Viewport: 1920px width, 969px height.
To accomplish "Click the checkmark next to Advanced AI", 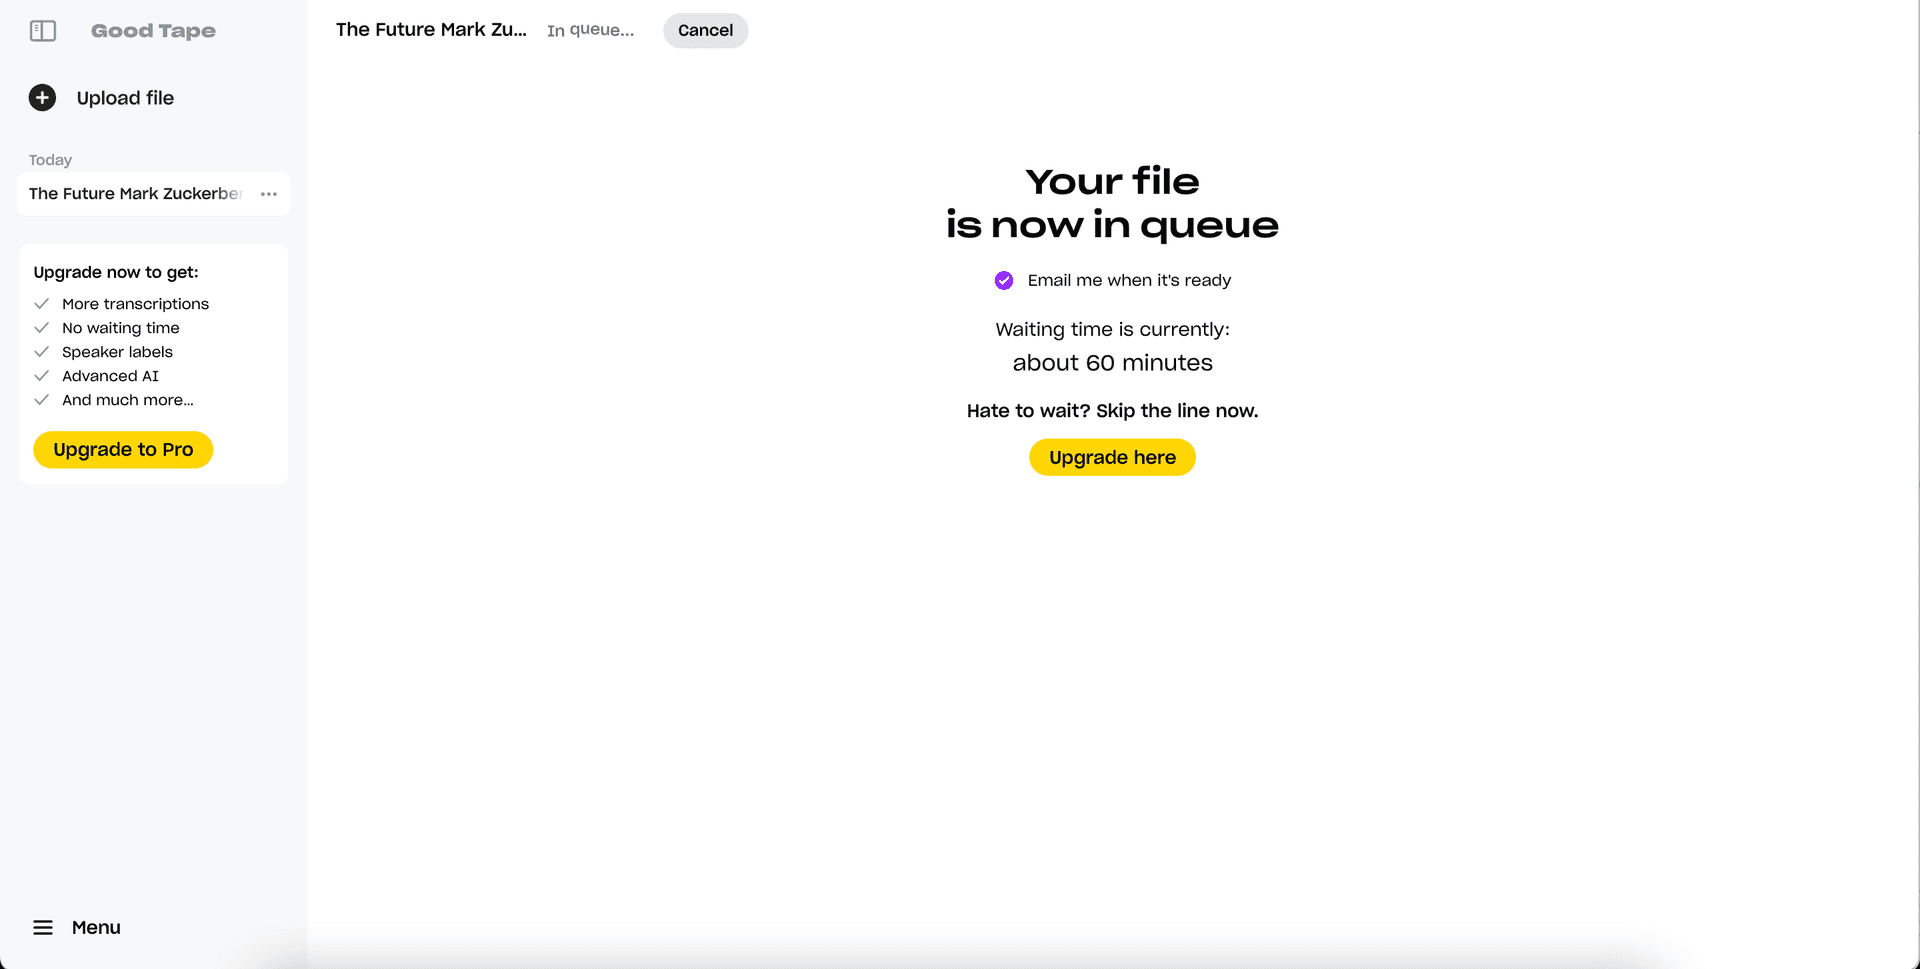I will (x=42, y=376).
